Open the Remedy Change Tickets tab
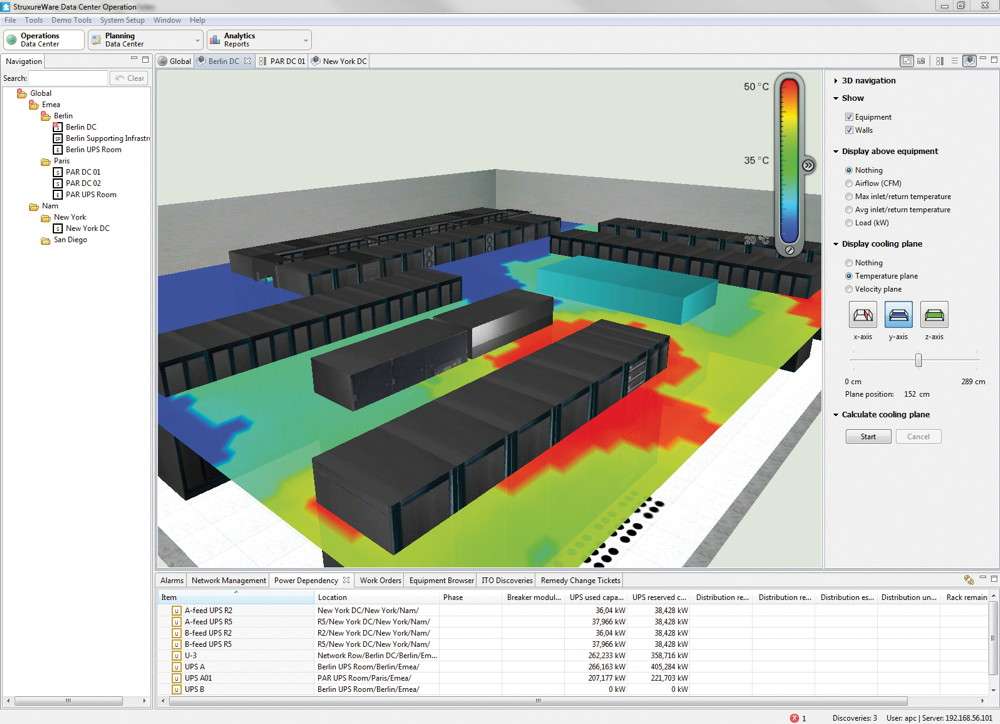This screenshot has height=724, width=1000. tap(580, 580)
